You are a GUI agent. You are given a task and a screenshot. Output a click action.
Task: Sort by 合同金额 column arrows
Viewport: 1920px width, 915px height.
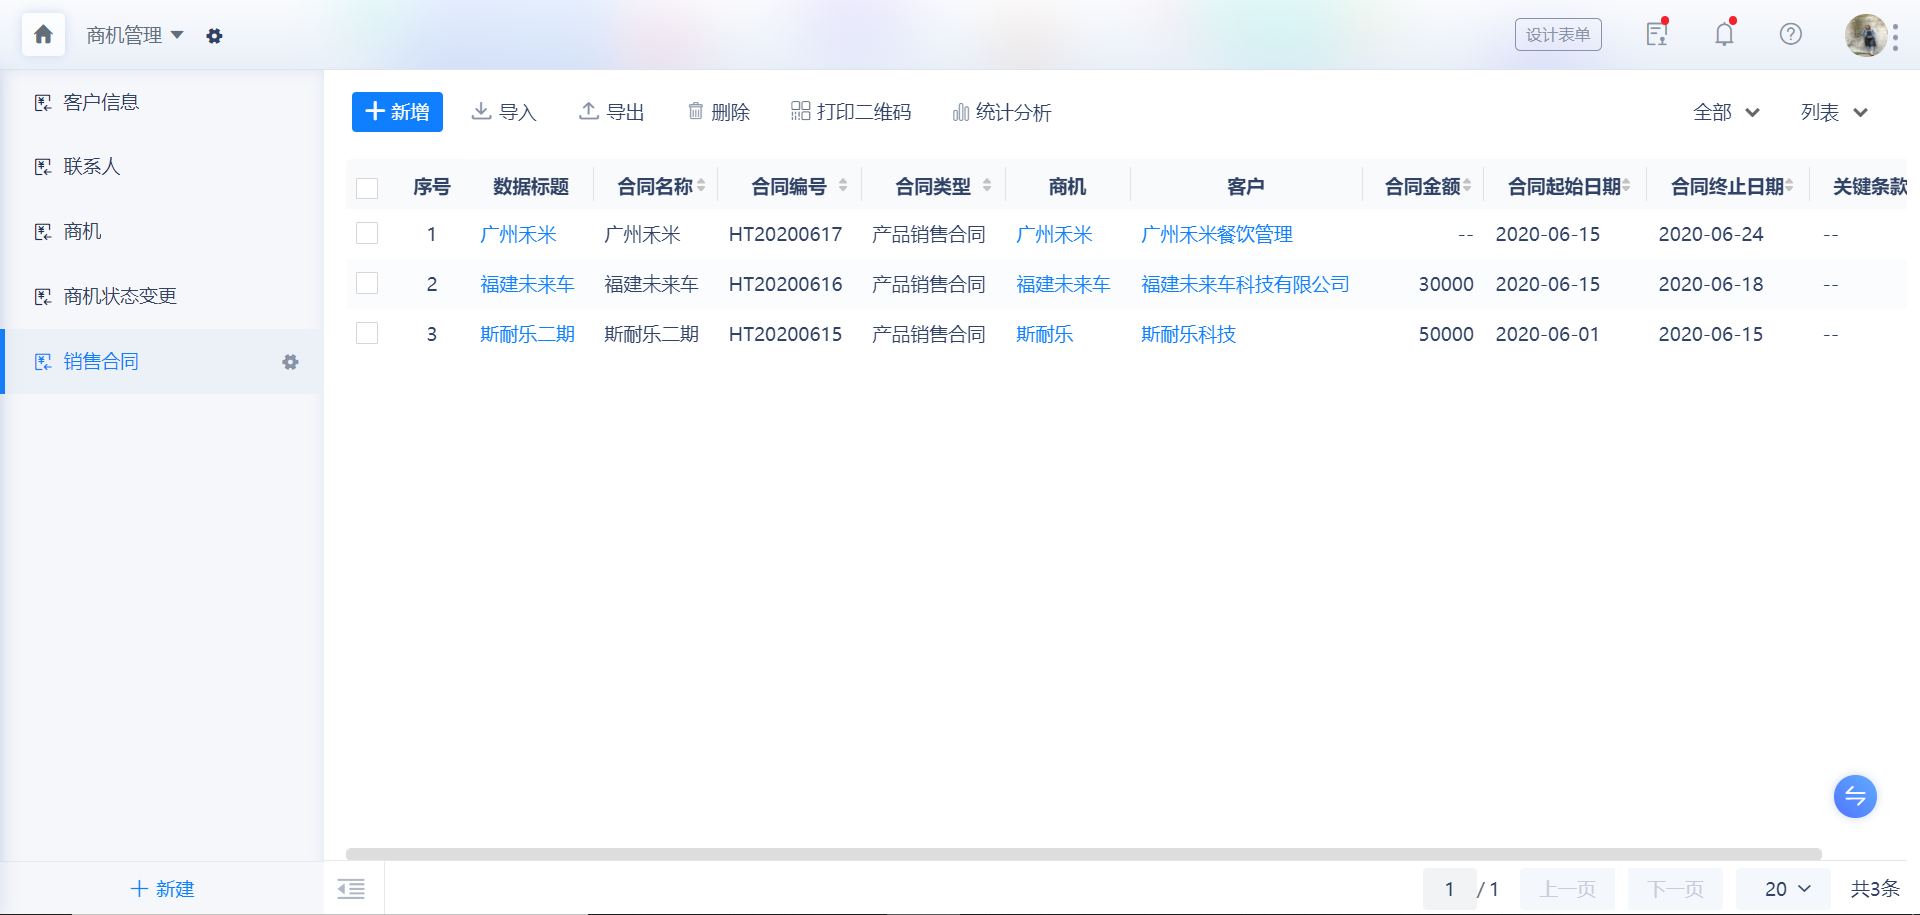coord(1467,185)
